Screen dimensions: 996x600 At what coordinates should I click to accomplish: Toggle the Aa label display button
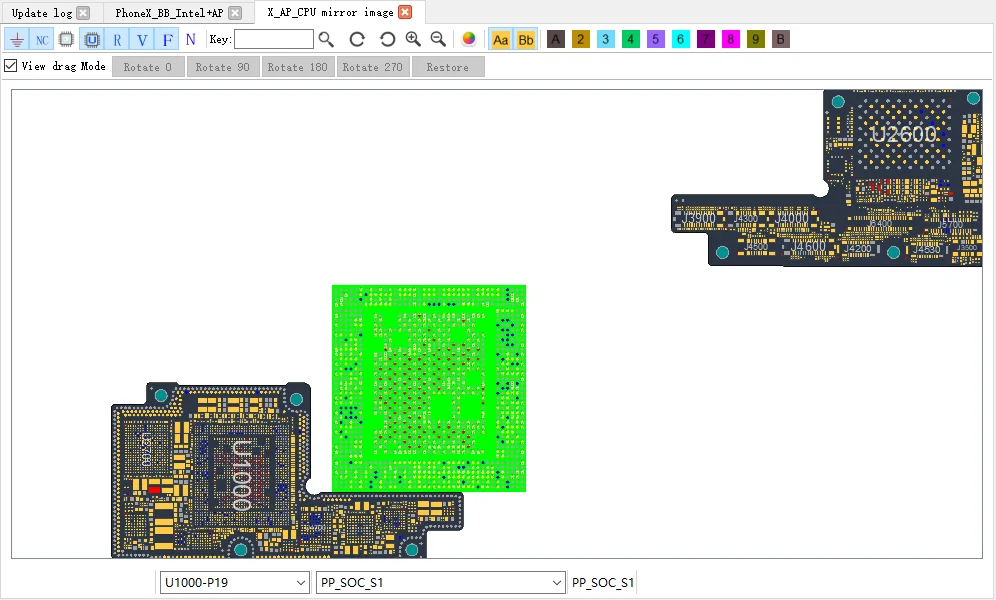[501, 40]
